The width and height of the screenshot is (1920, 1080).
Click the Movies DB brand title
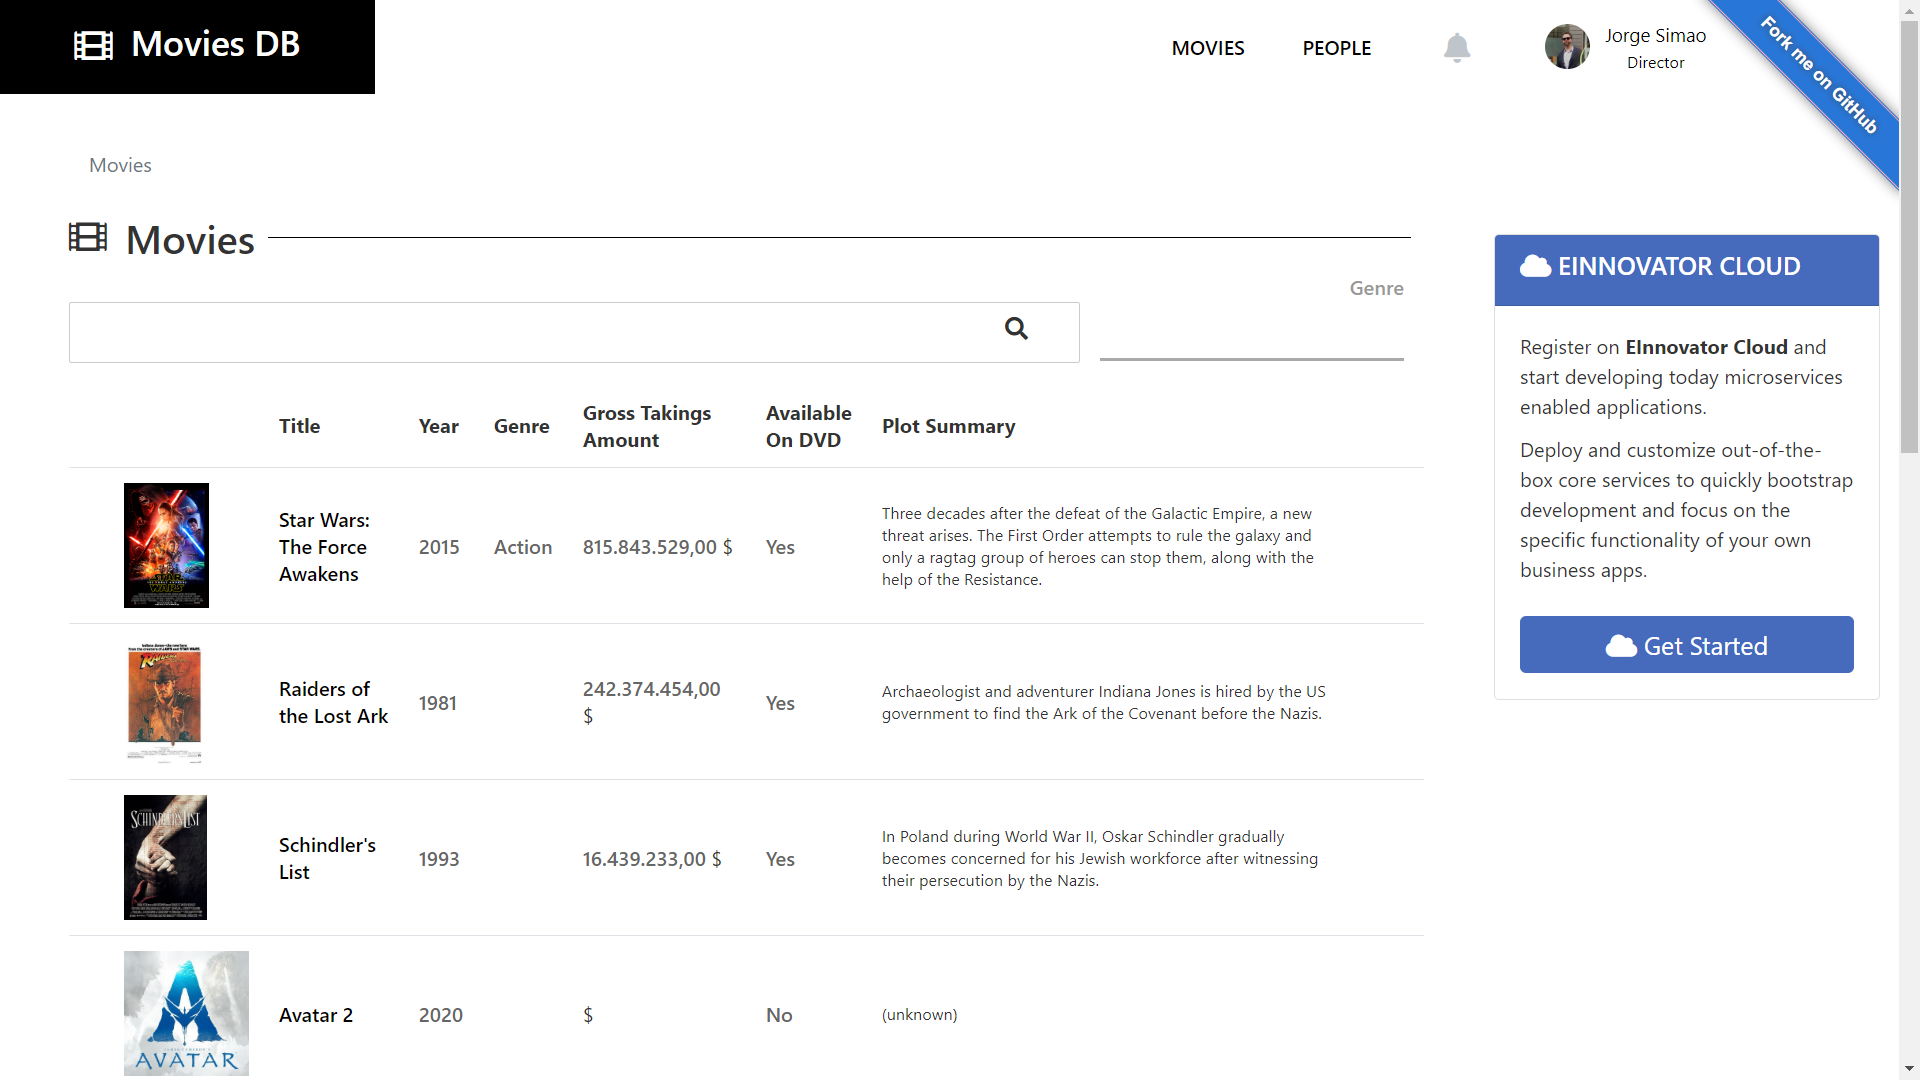[x=216, y=44]
